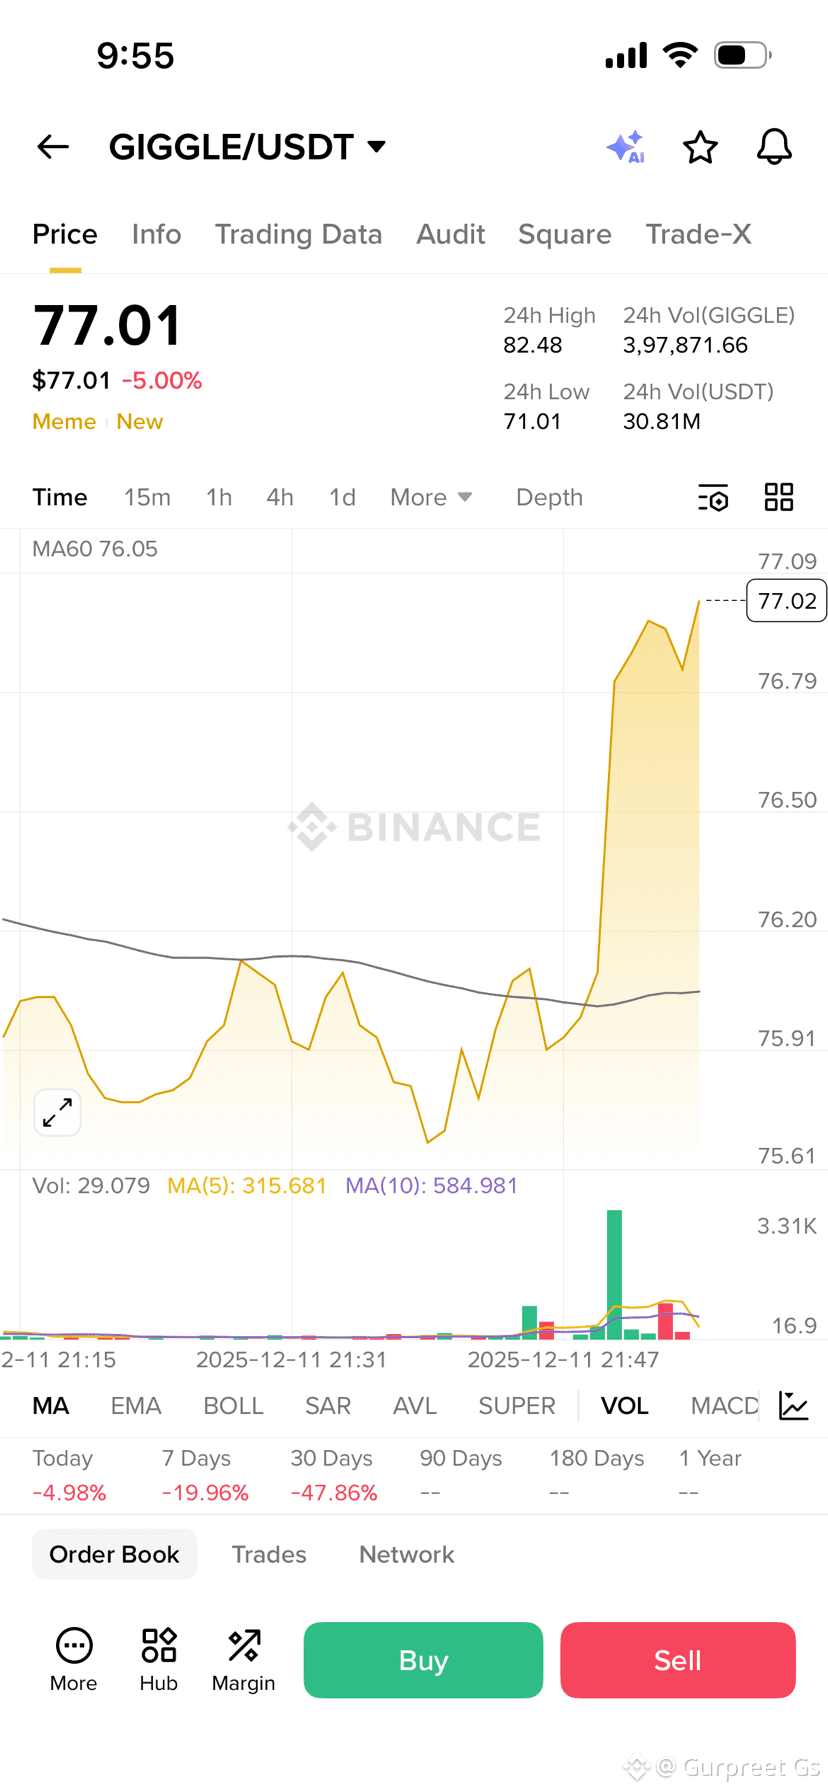Open the New category tag
The image size is (828, 1792).
(139, 421)
